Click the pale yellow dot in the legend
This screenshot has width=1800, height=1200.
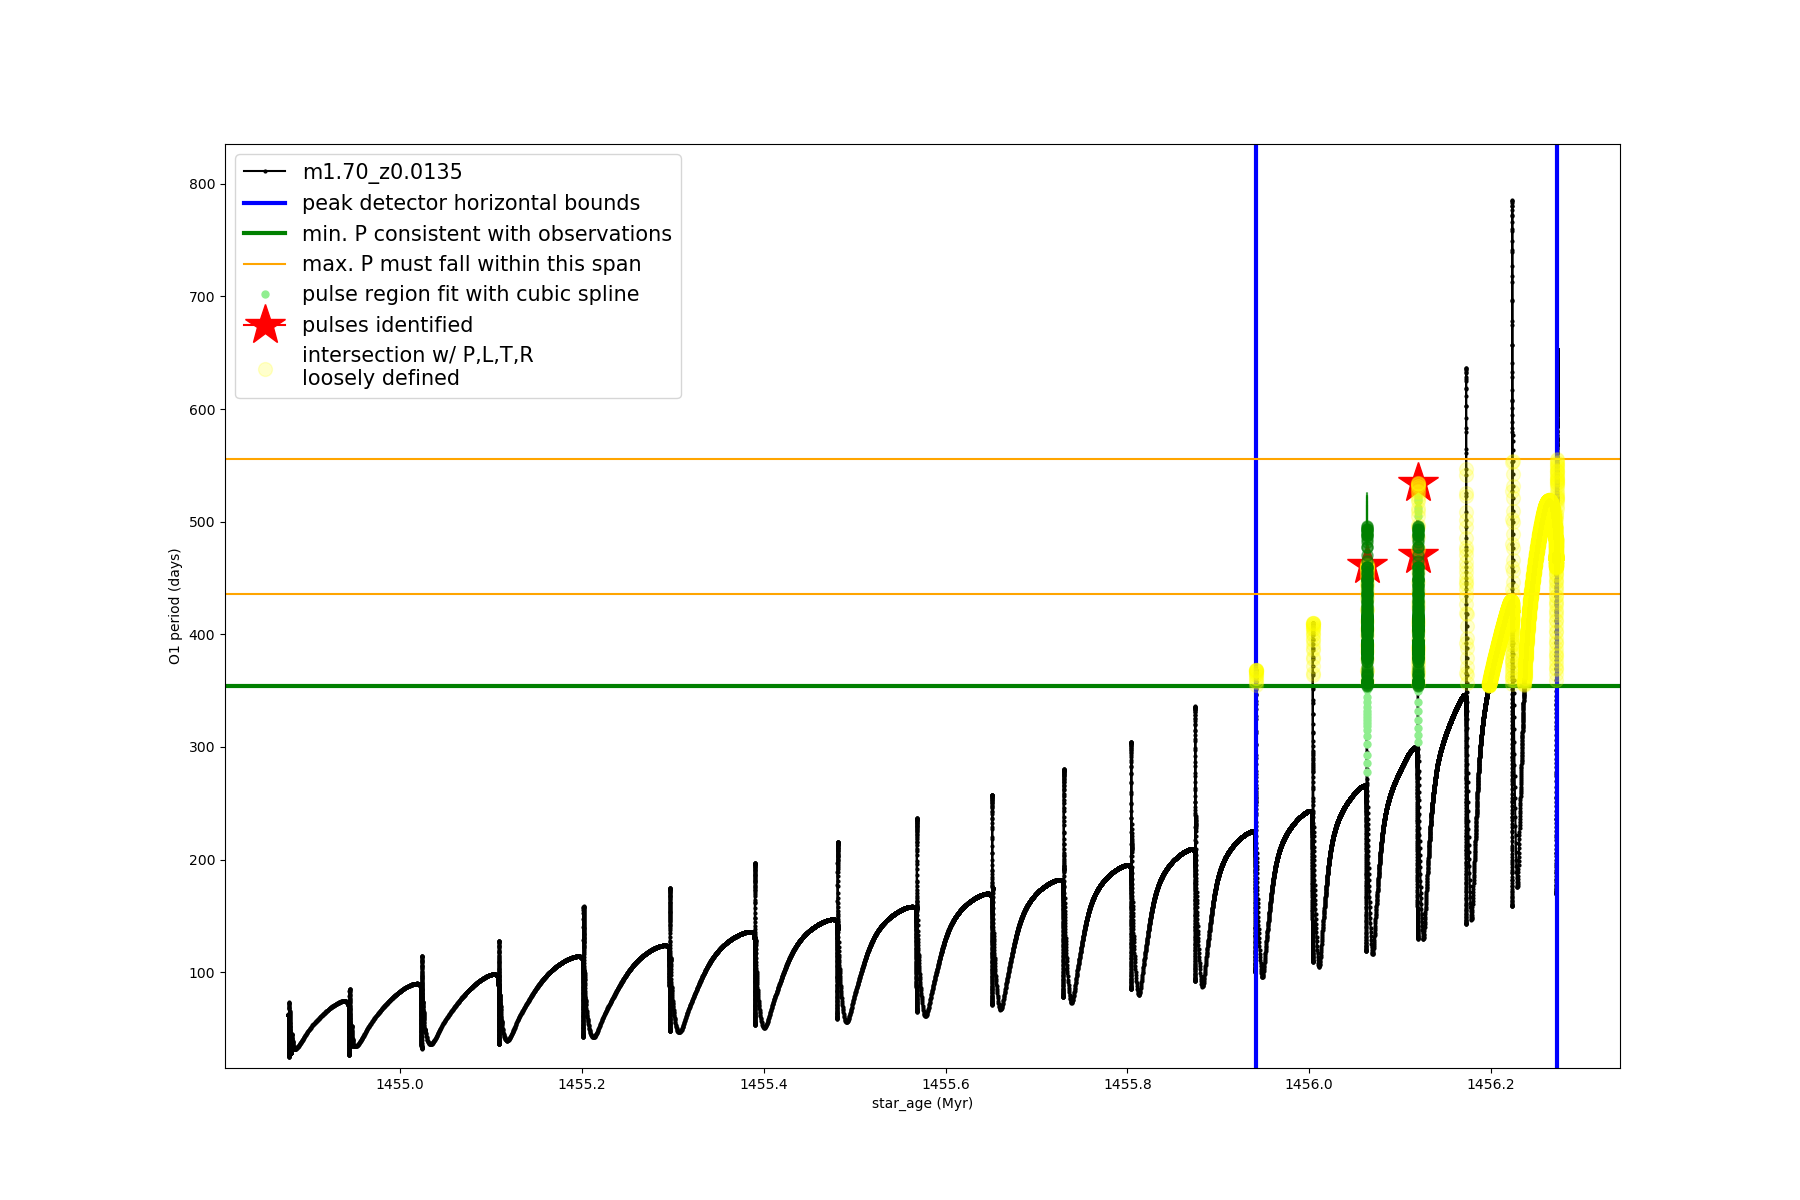tap(265, 369)
